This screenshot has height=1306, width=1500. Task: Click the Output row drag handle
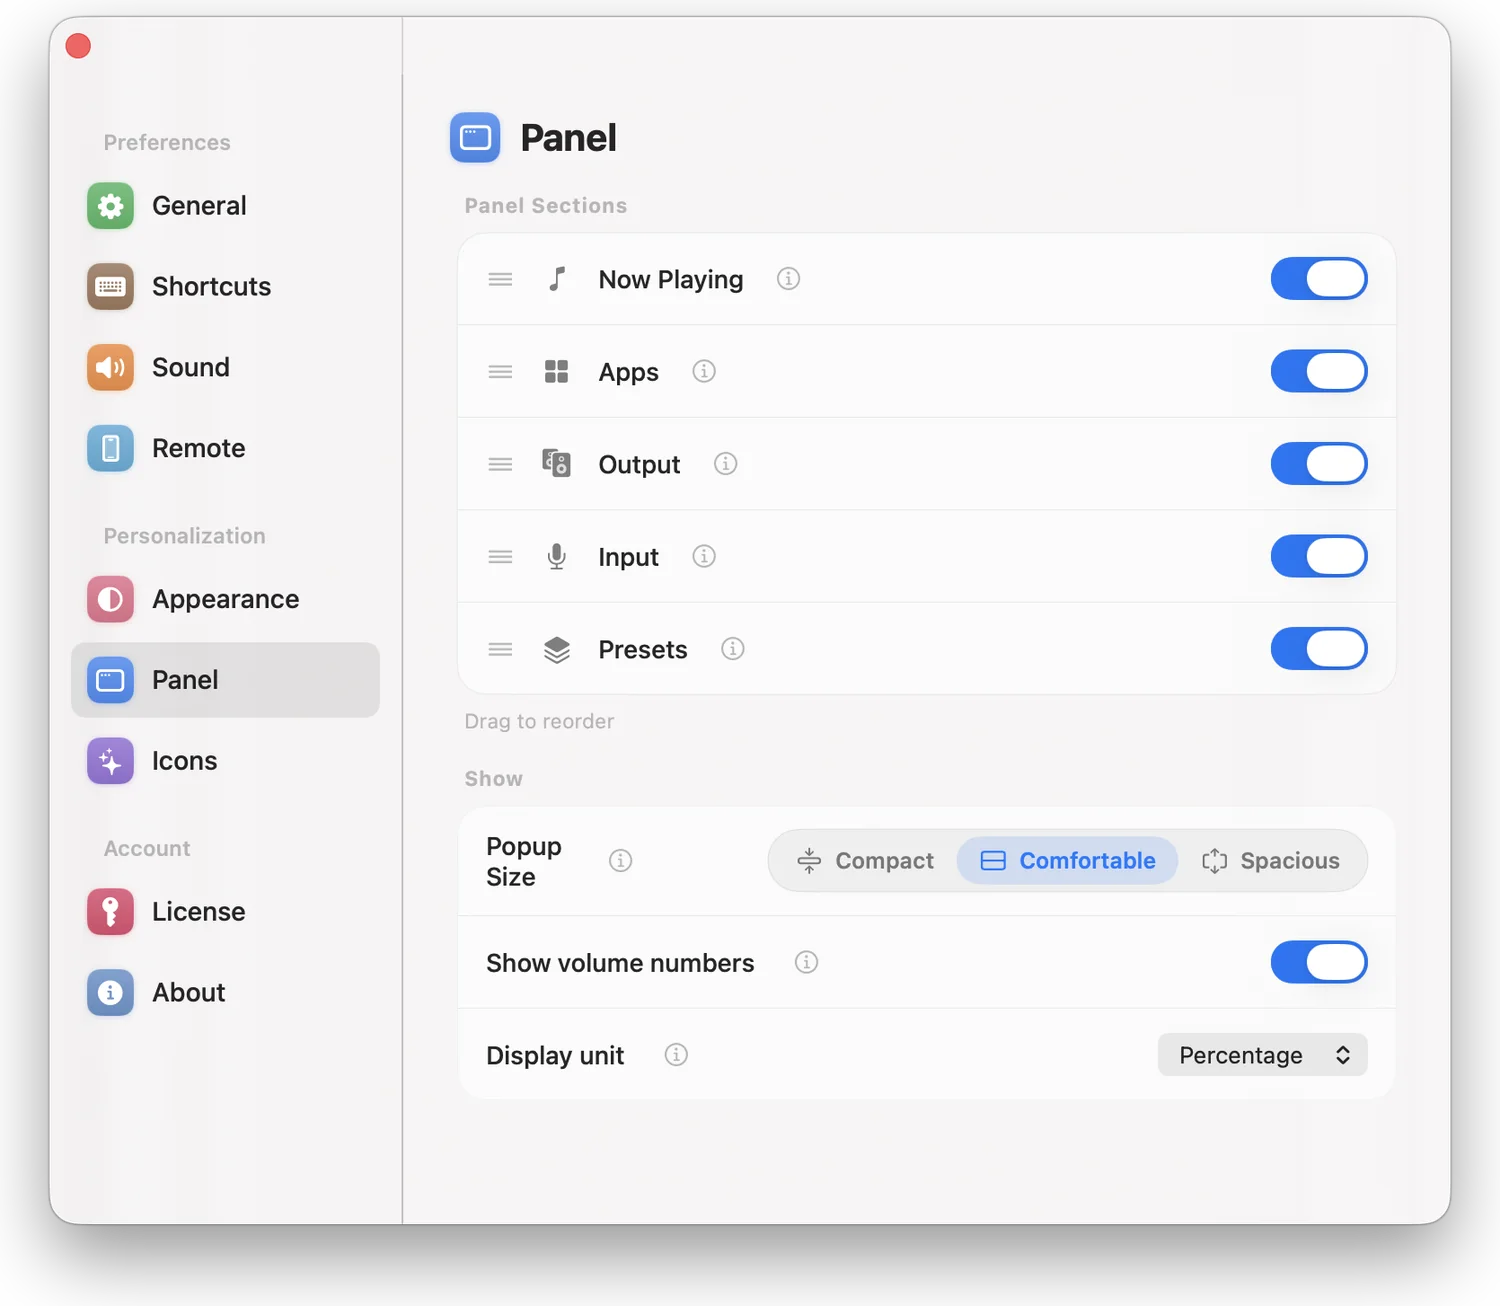tap(500, 464)
